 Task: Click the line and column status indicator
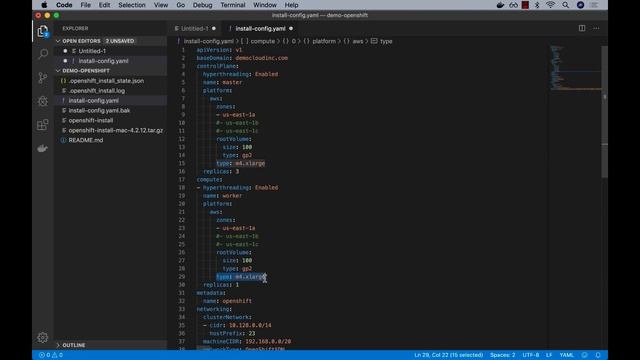tap(448, 355)
